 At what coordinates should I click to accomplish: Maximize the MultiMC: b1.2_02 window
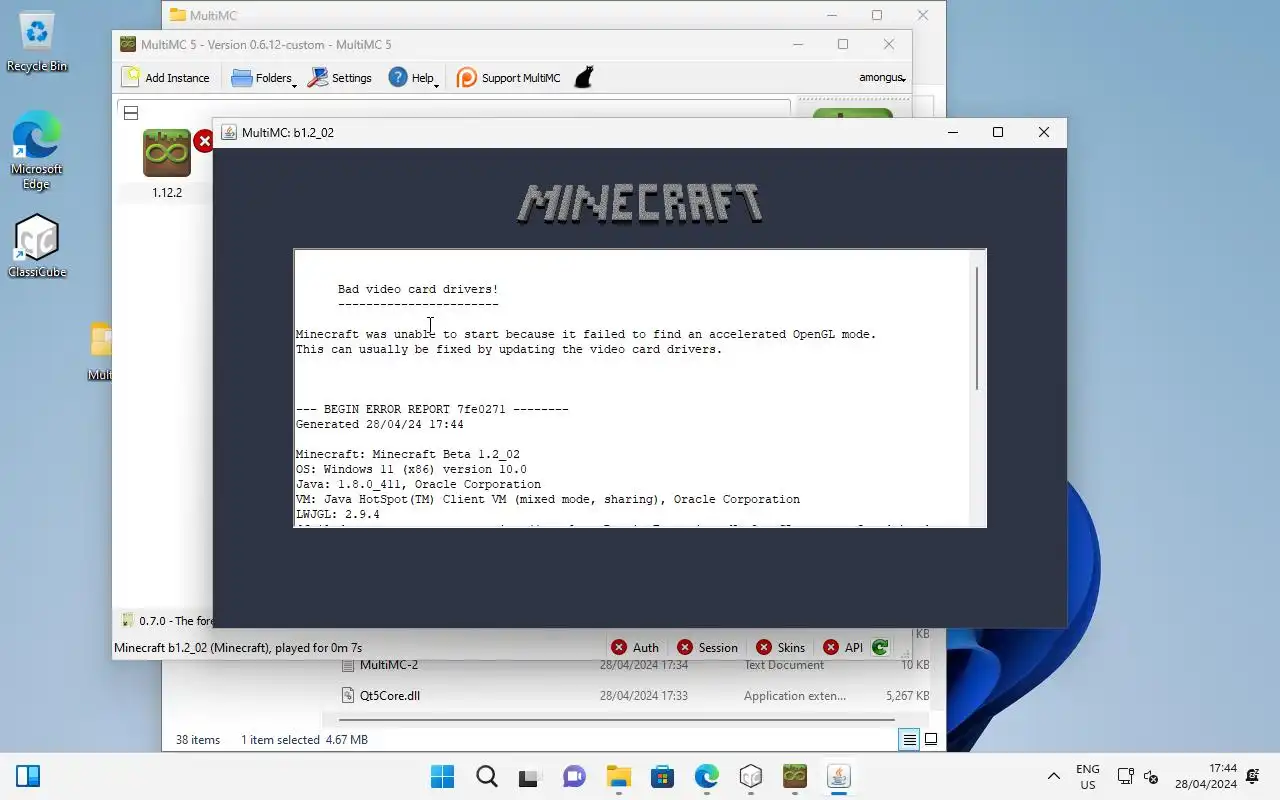point(997,132)
